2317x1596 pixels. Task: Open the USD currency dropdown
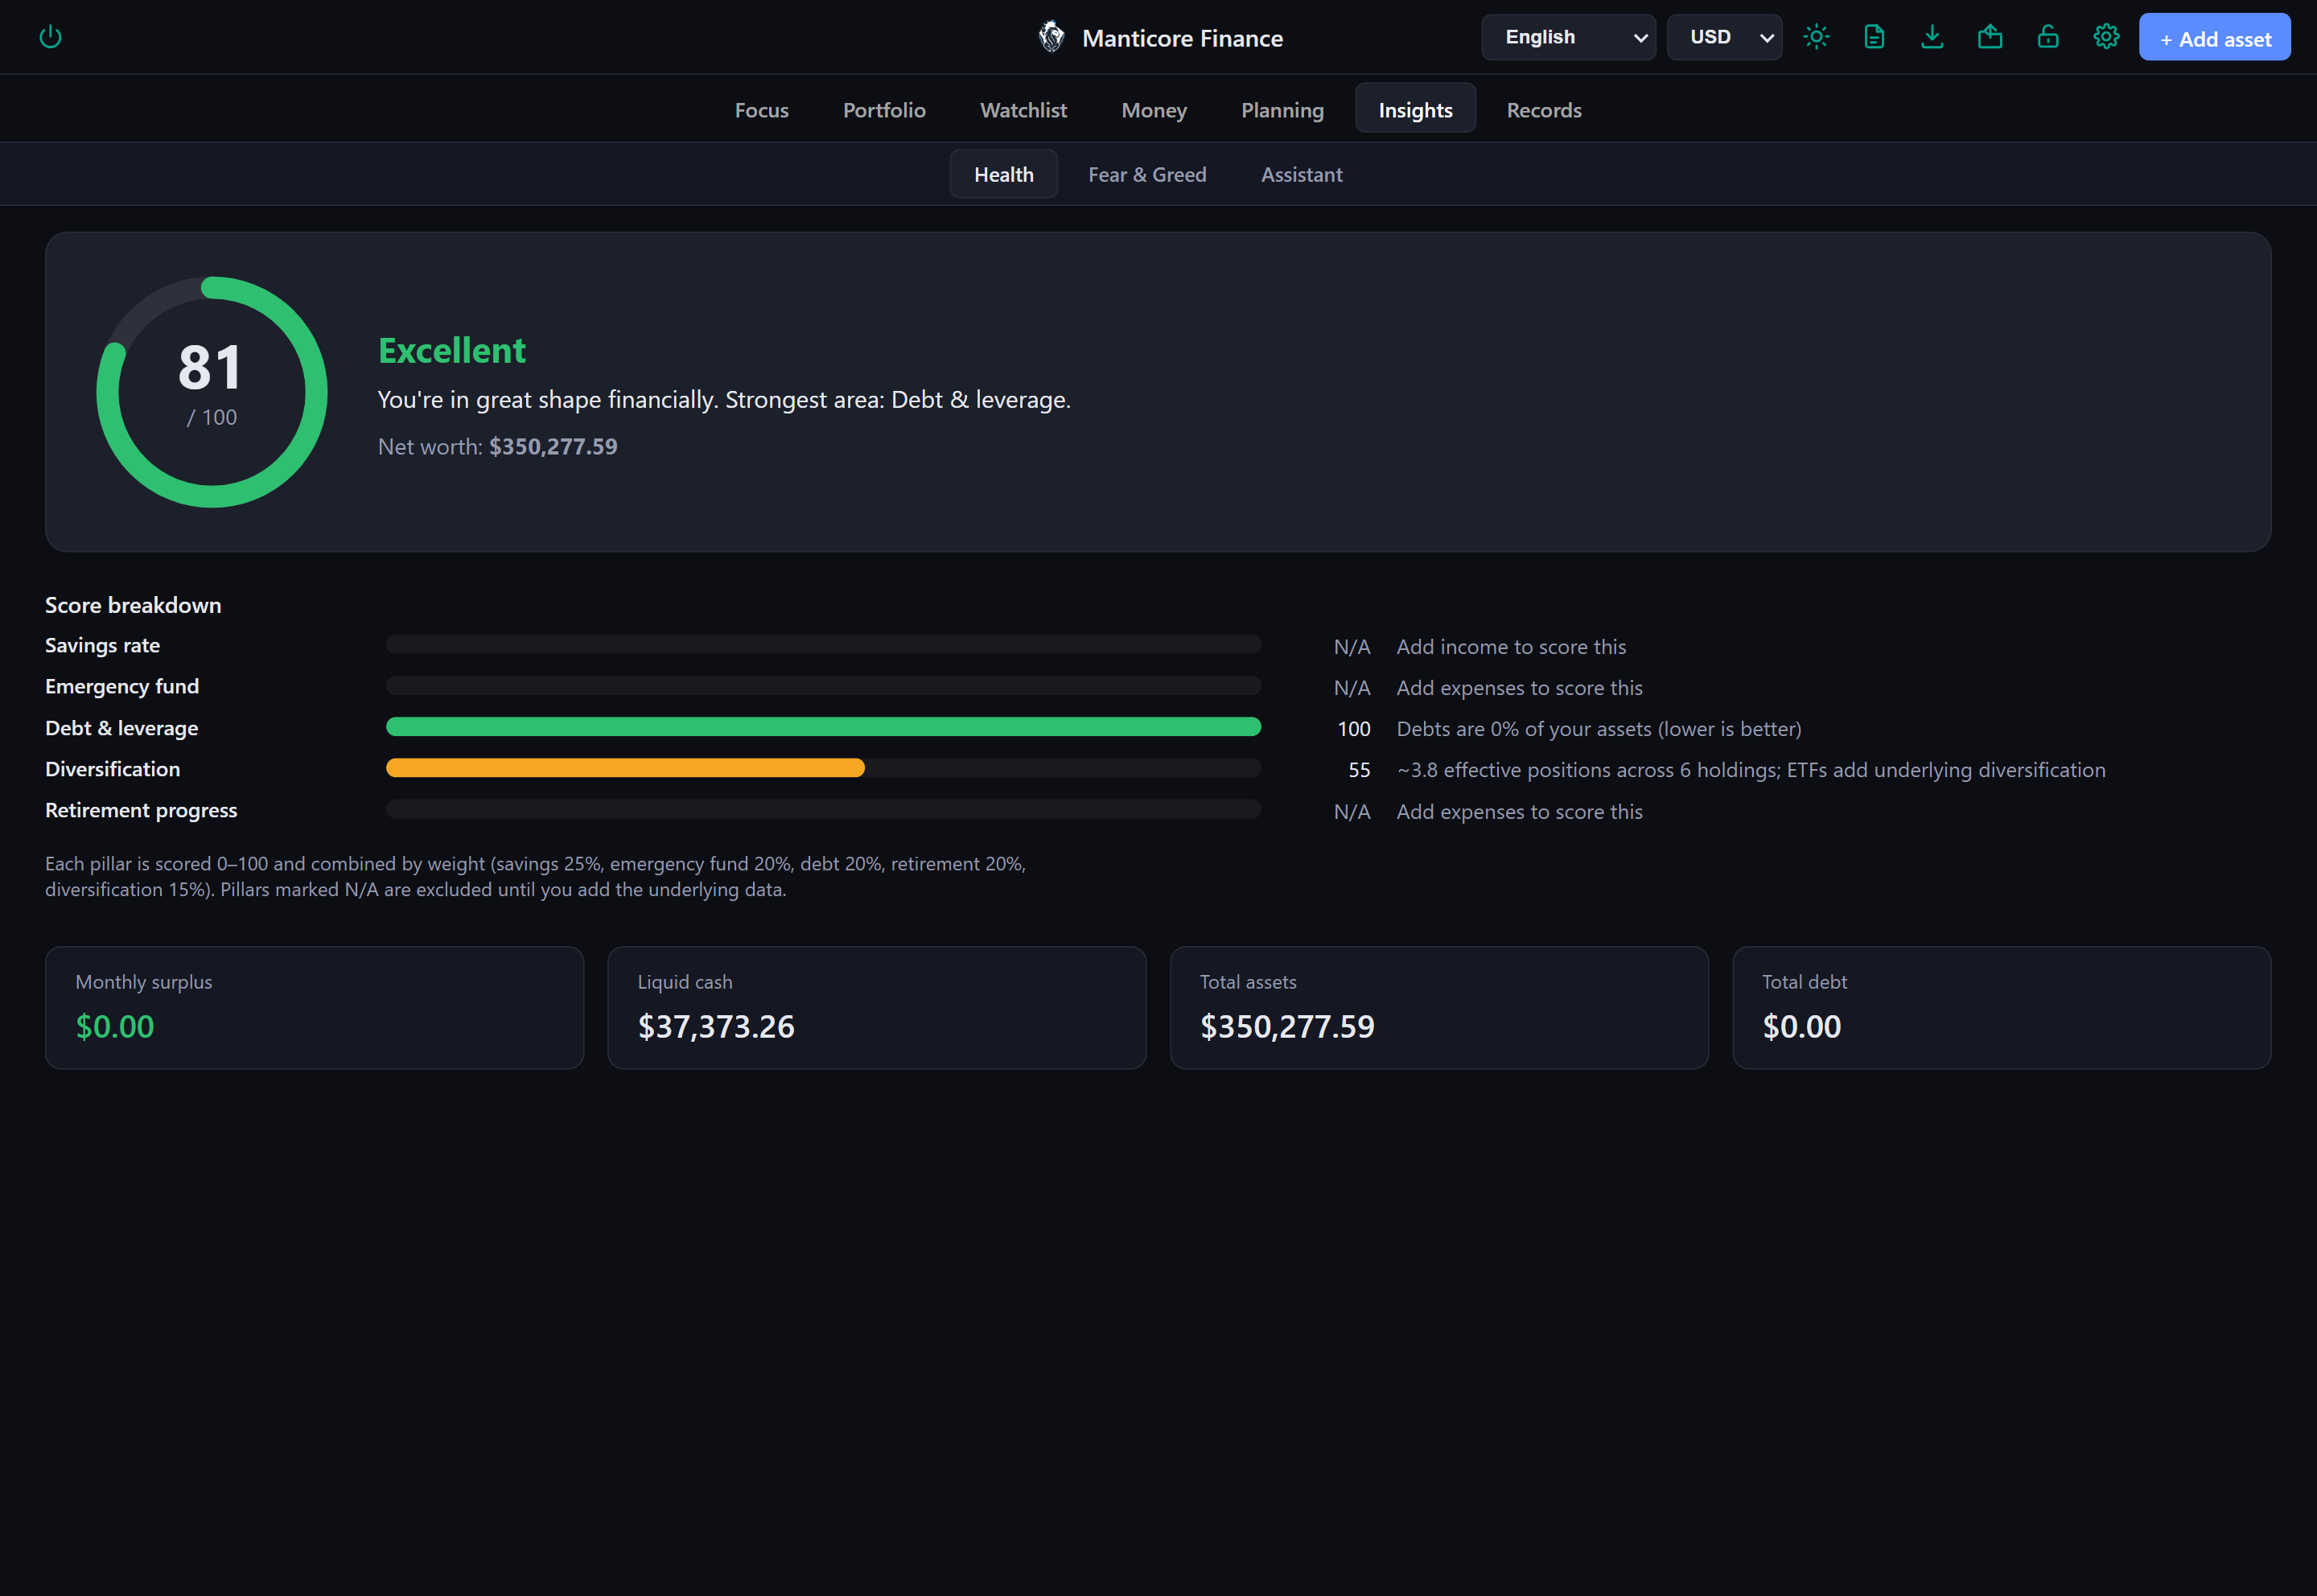coord(1724,37)
